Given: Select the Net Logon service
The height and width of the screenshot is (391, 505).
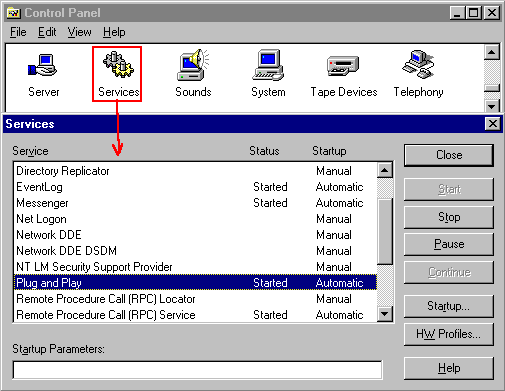Looking at the screenshot, I should coord(195,219).
